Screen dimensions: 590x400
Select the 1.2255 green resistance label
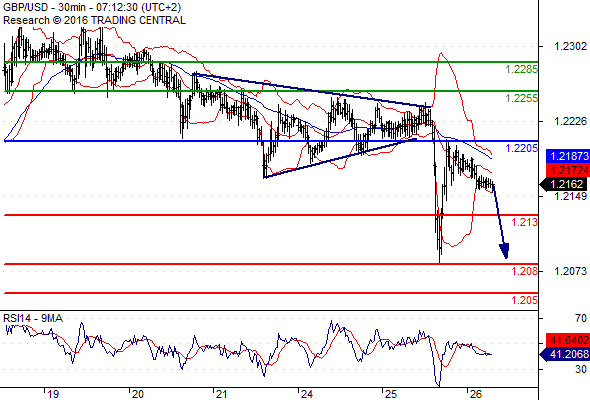[x=521, y=98]
